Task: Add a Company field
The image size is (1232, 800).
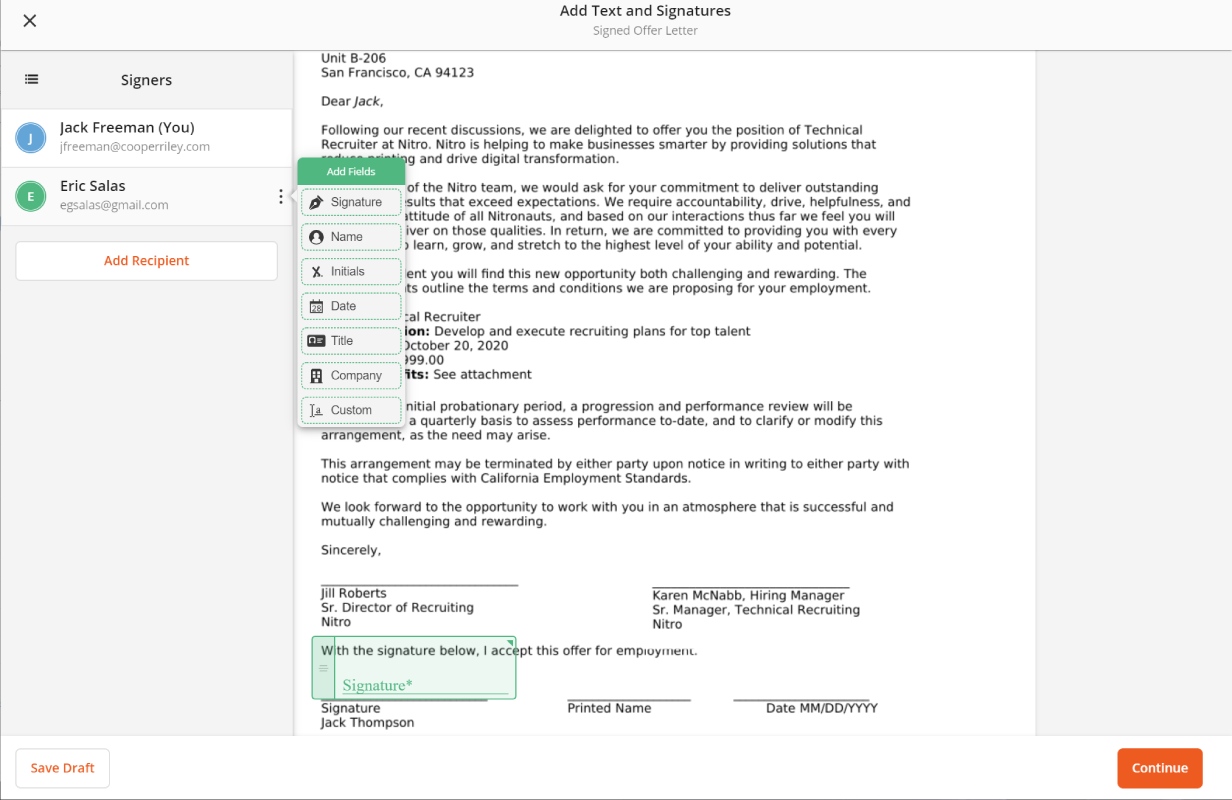Action: point(351,376)
